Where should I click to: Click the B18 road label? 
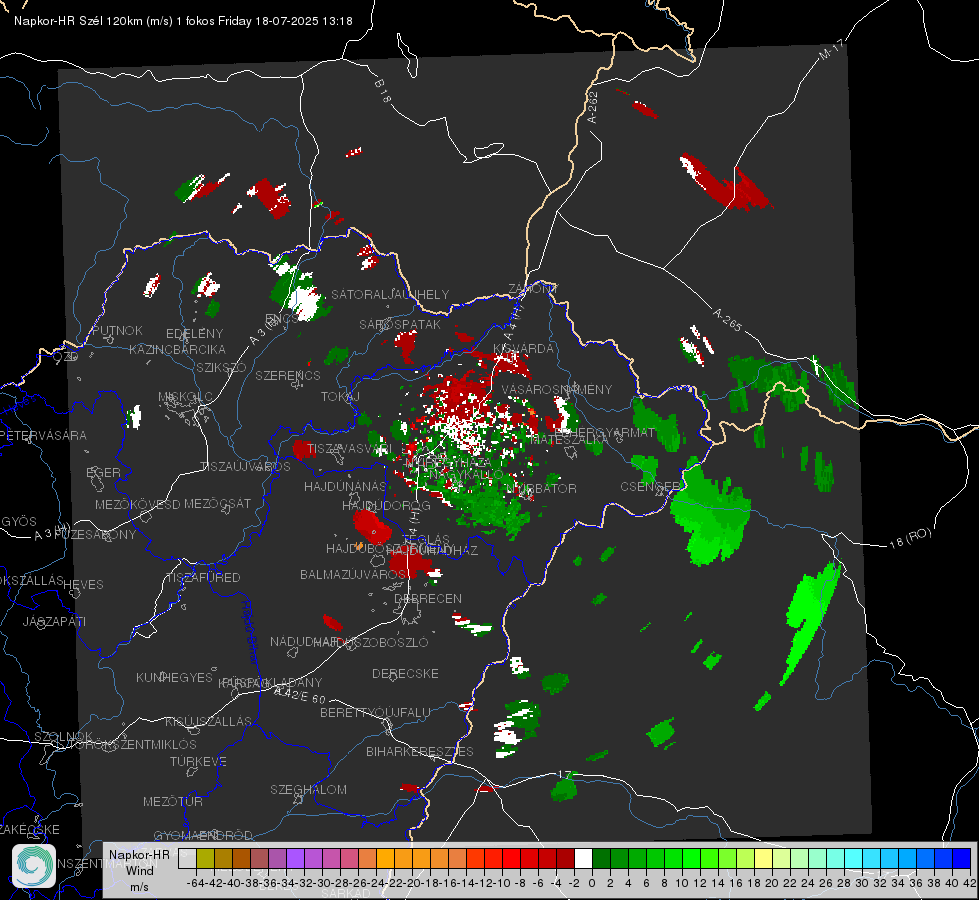coord(382,91)
